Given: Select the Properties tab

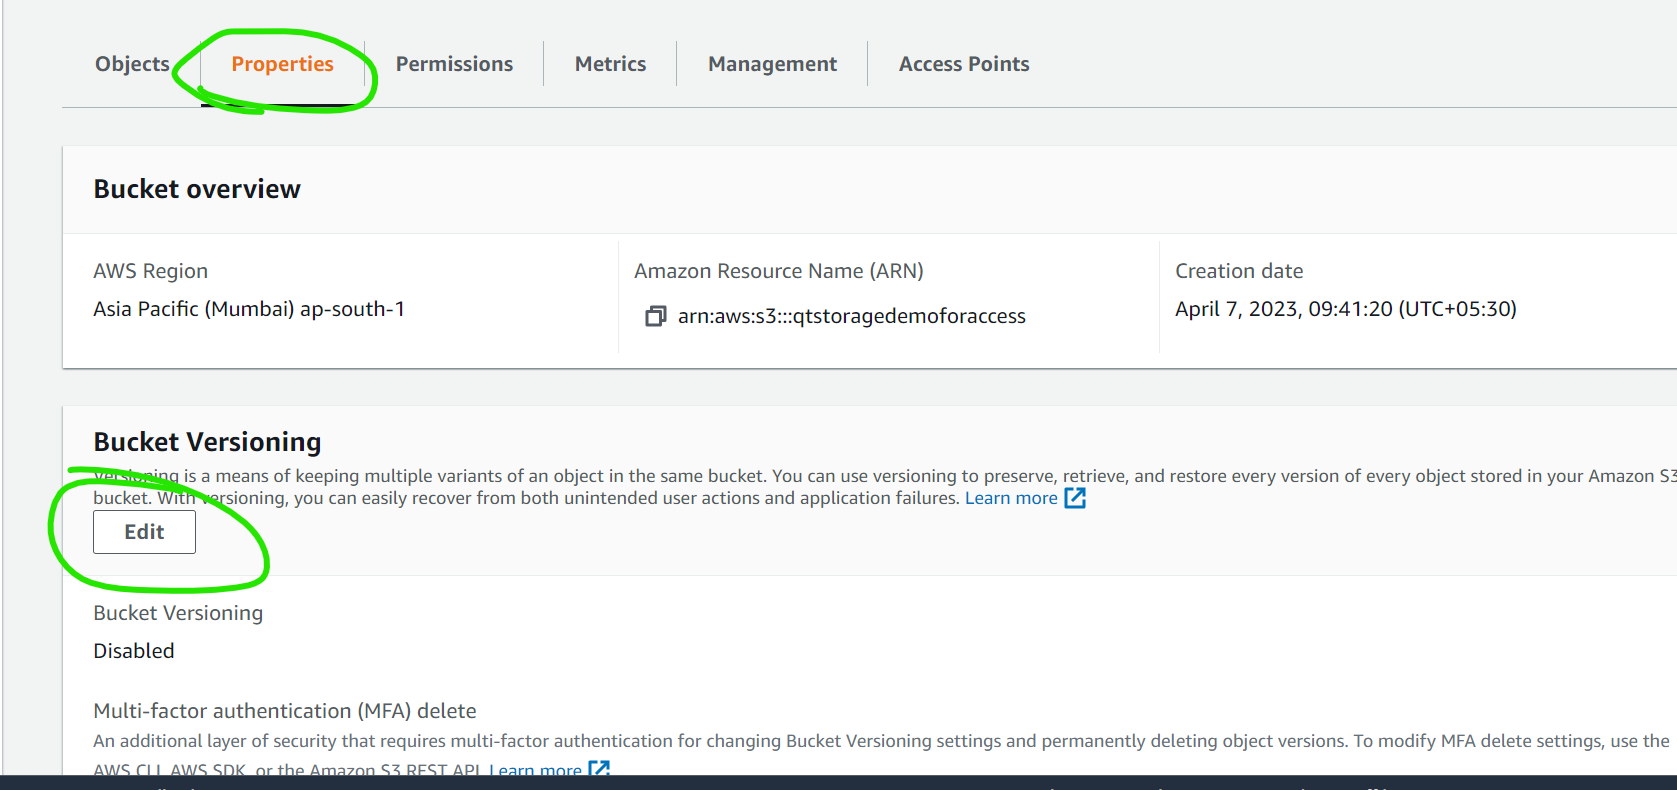Looking at the screenshot, I should pos(282,64).
